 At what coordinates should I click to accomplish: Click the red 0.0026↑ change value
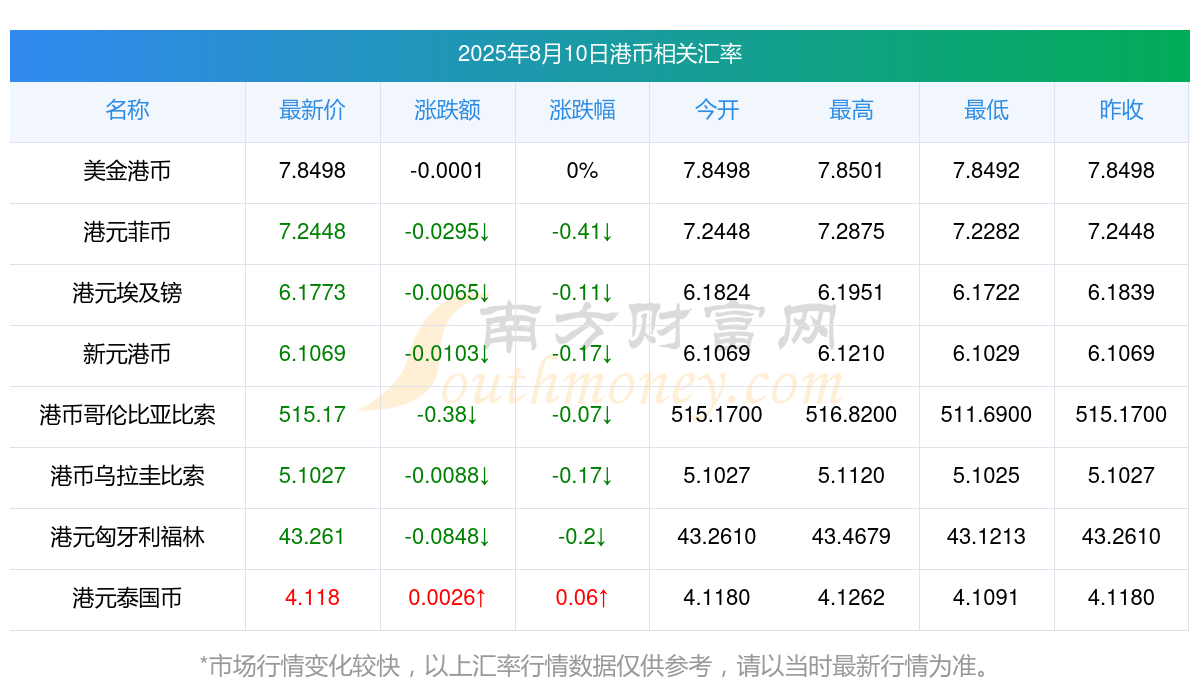[x=447, y=598]
